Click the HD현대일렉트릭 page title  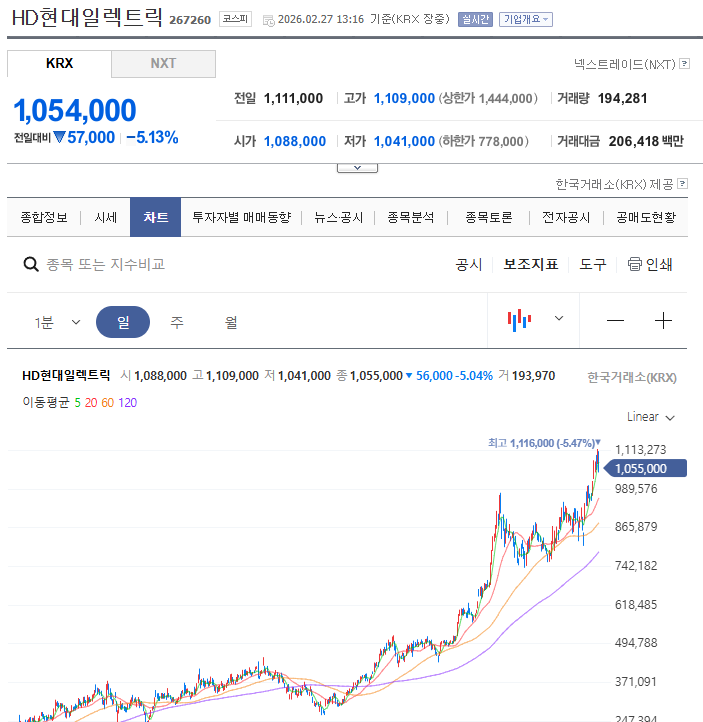tap(87, 18)
